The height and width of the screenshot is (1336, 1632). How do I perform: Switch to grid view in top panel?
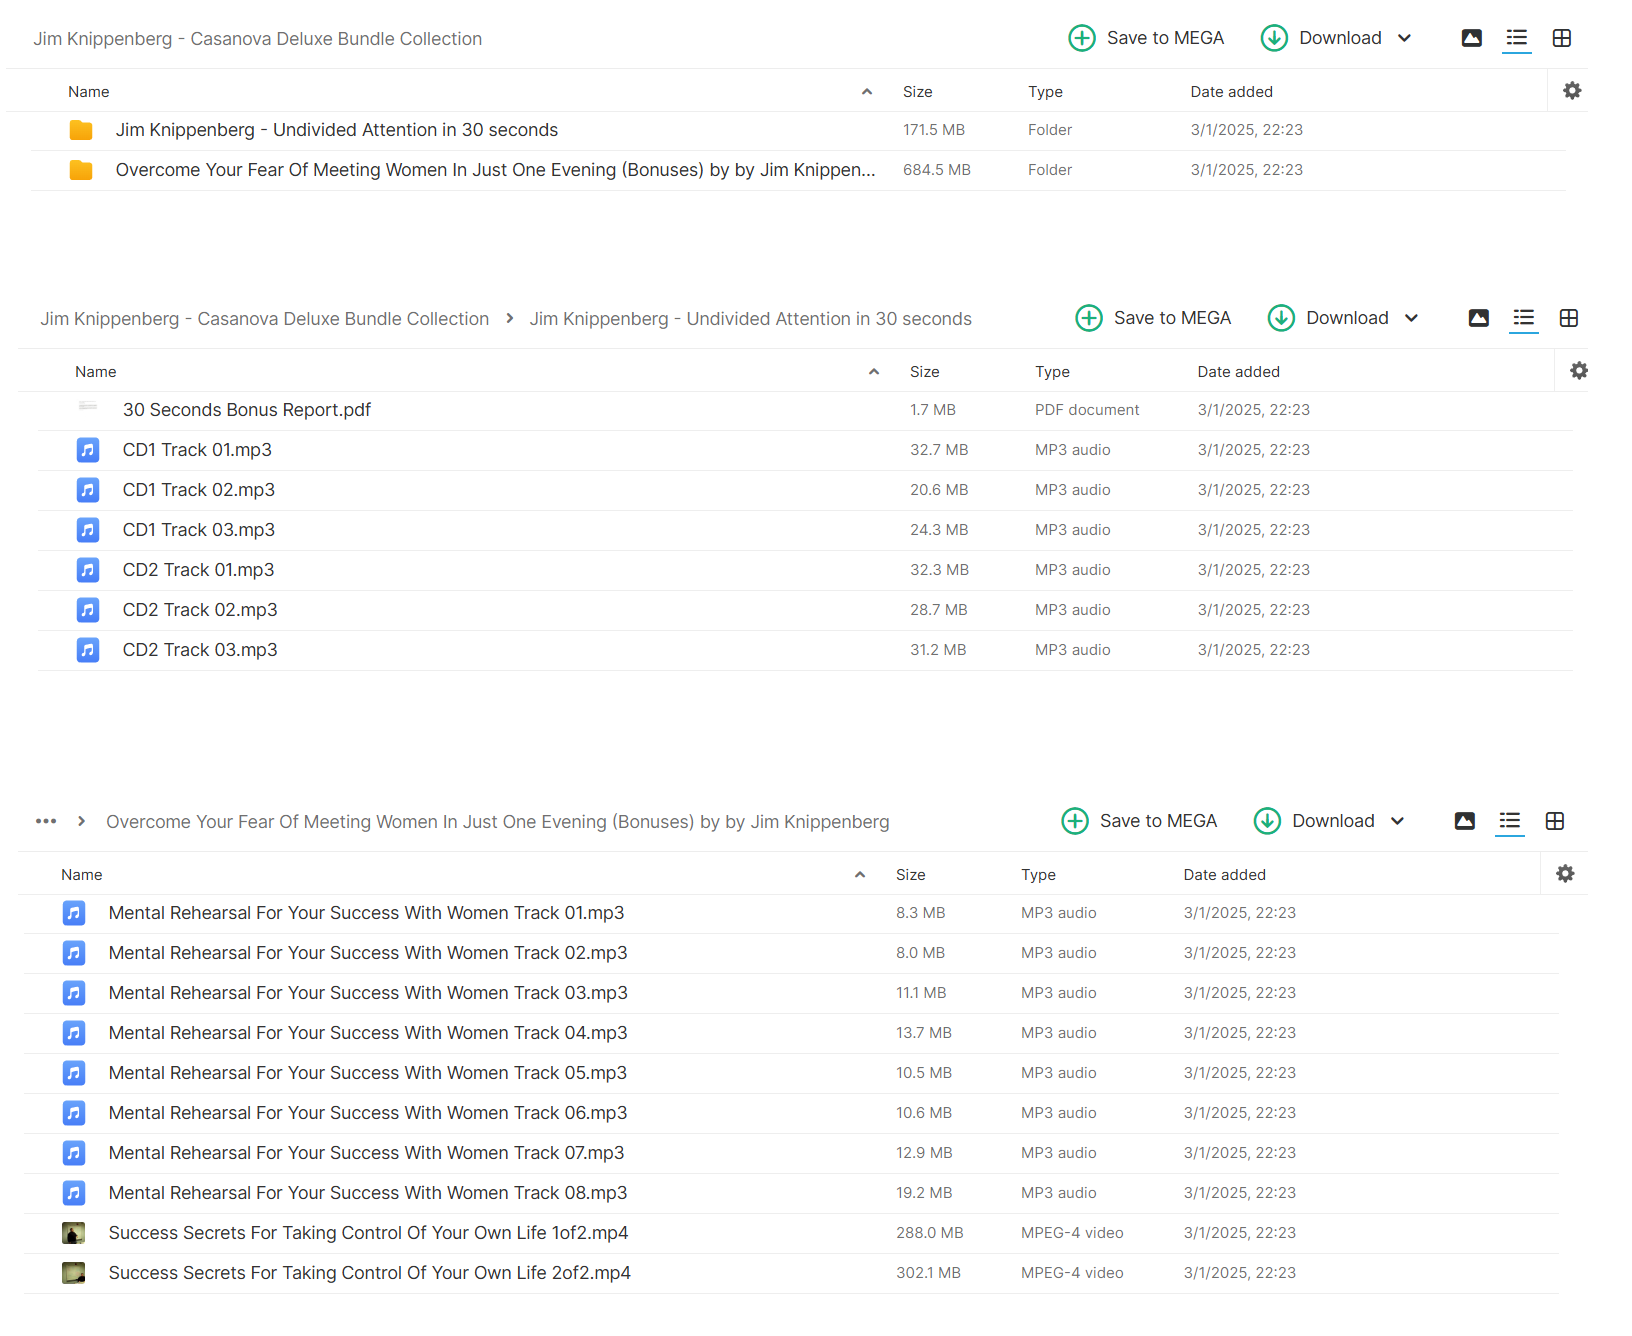coord(1562,38)
